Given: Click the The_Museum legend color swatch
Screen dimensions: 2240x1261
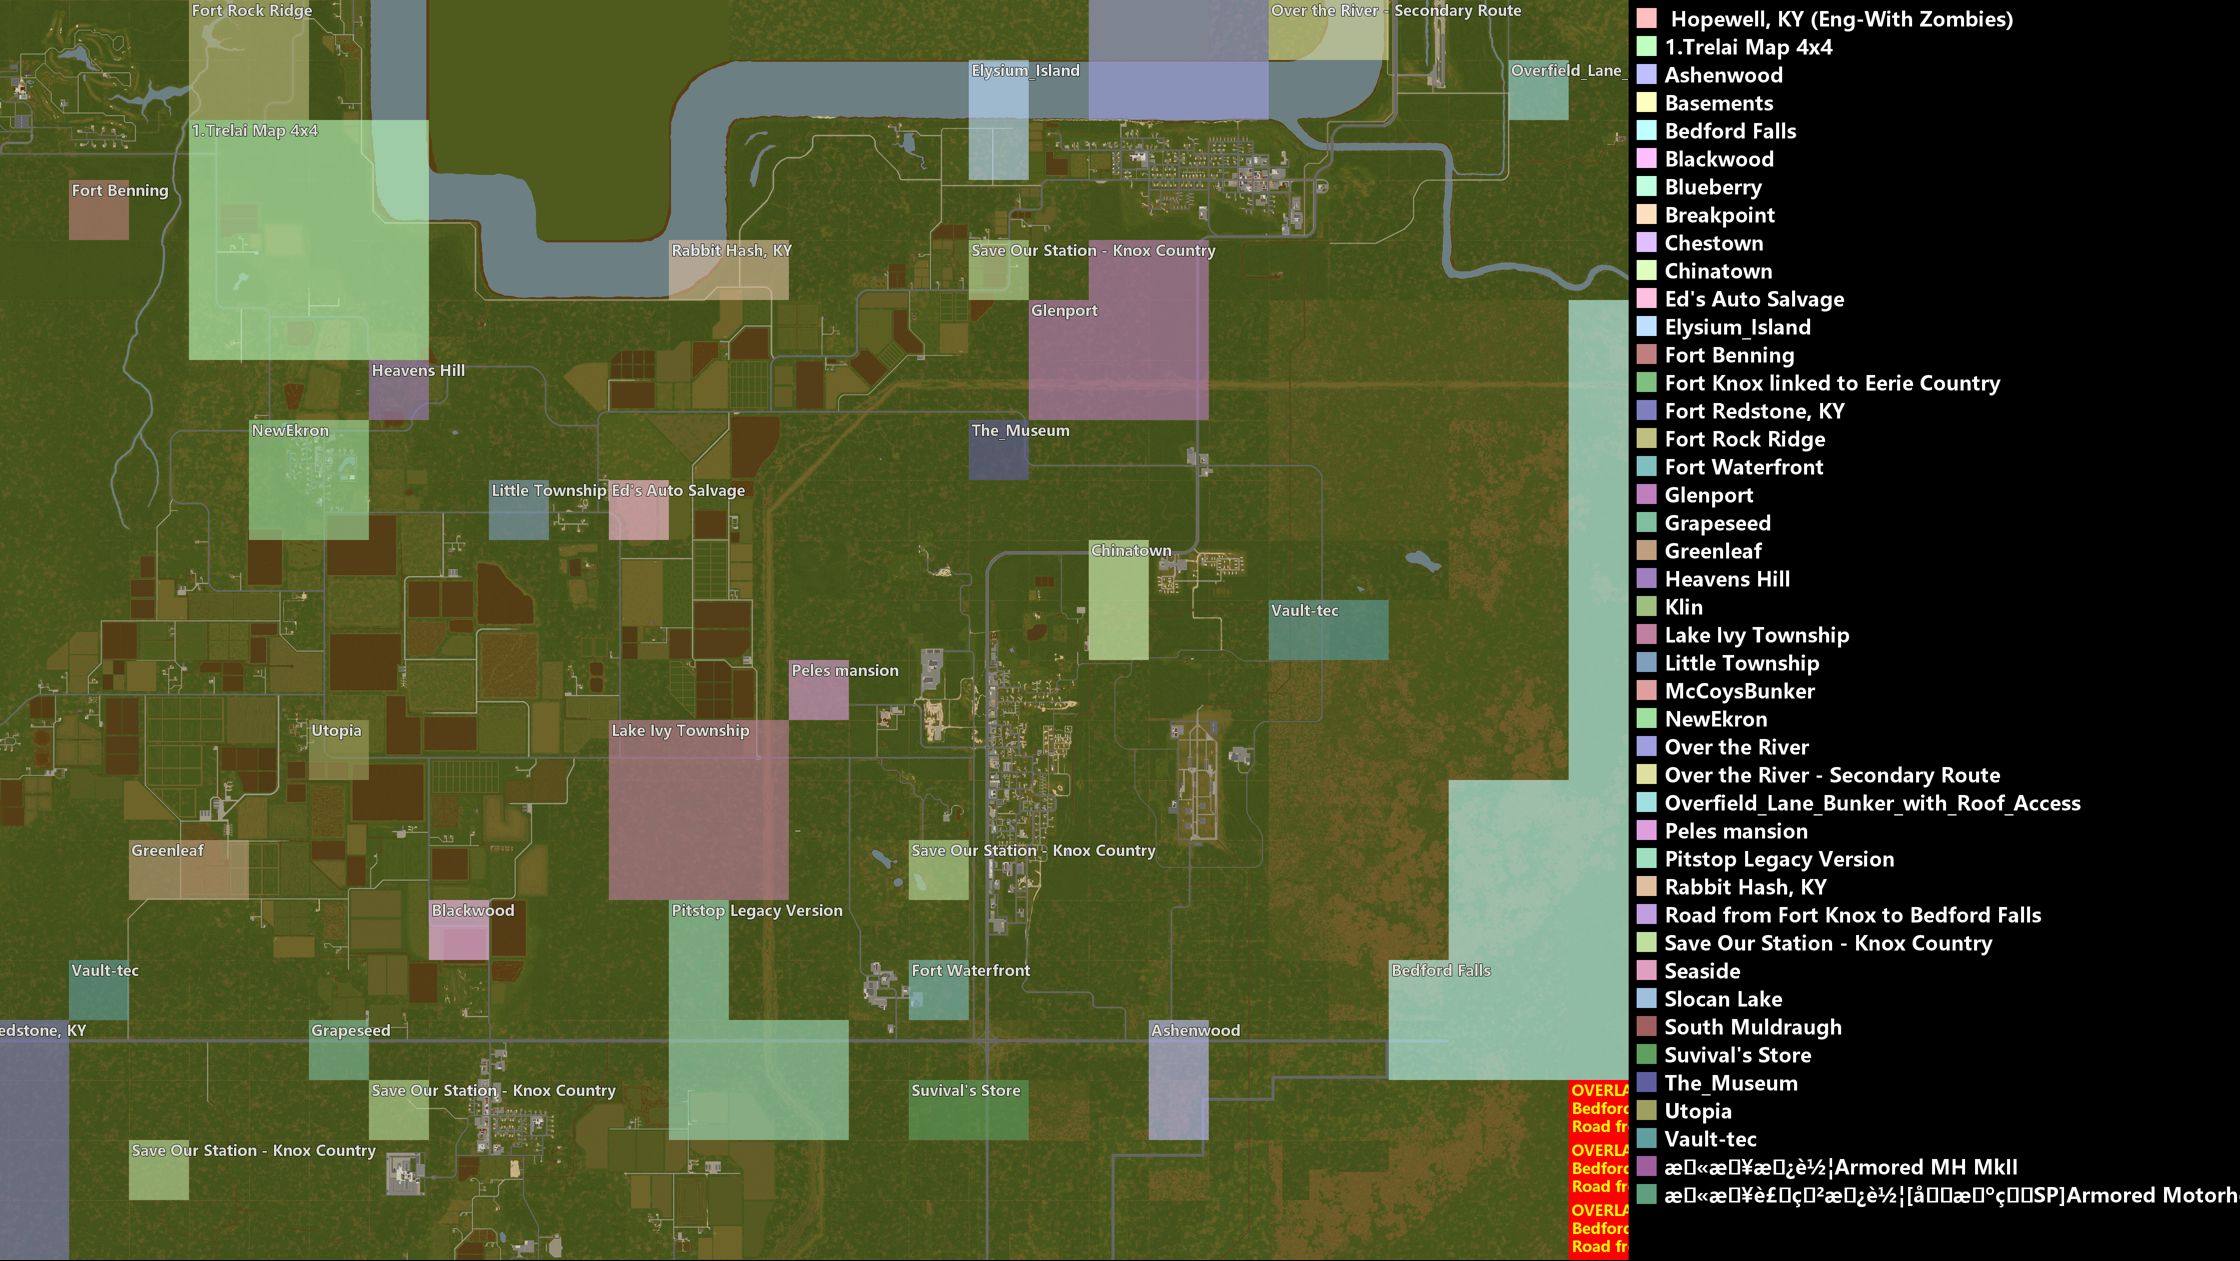Looking at the screenshot, I should pyautogui.click(x=1646, y=1083).
